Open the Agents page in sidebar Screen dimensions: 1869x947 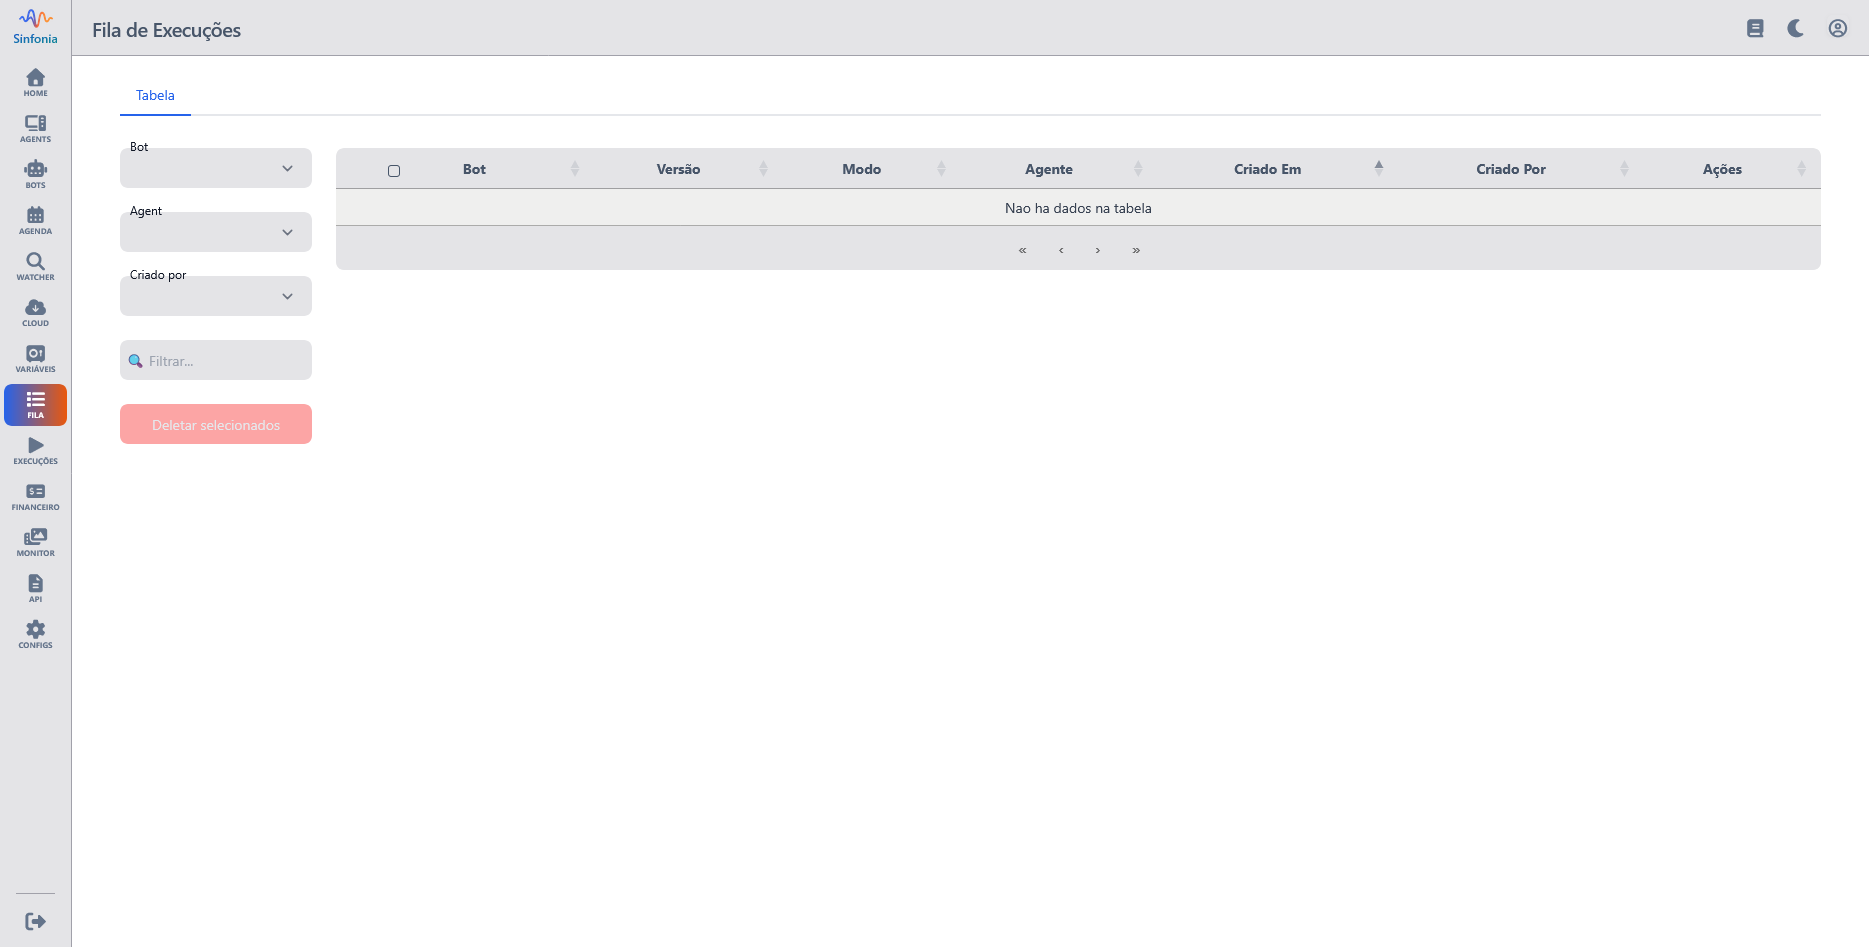point(35,129)
